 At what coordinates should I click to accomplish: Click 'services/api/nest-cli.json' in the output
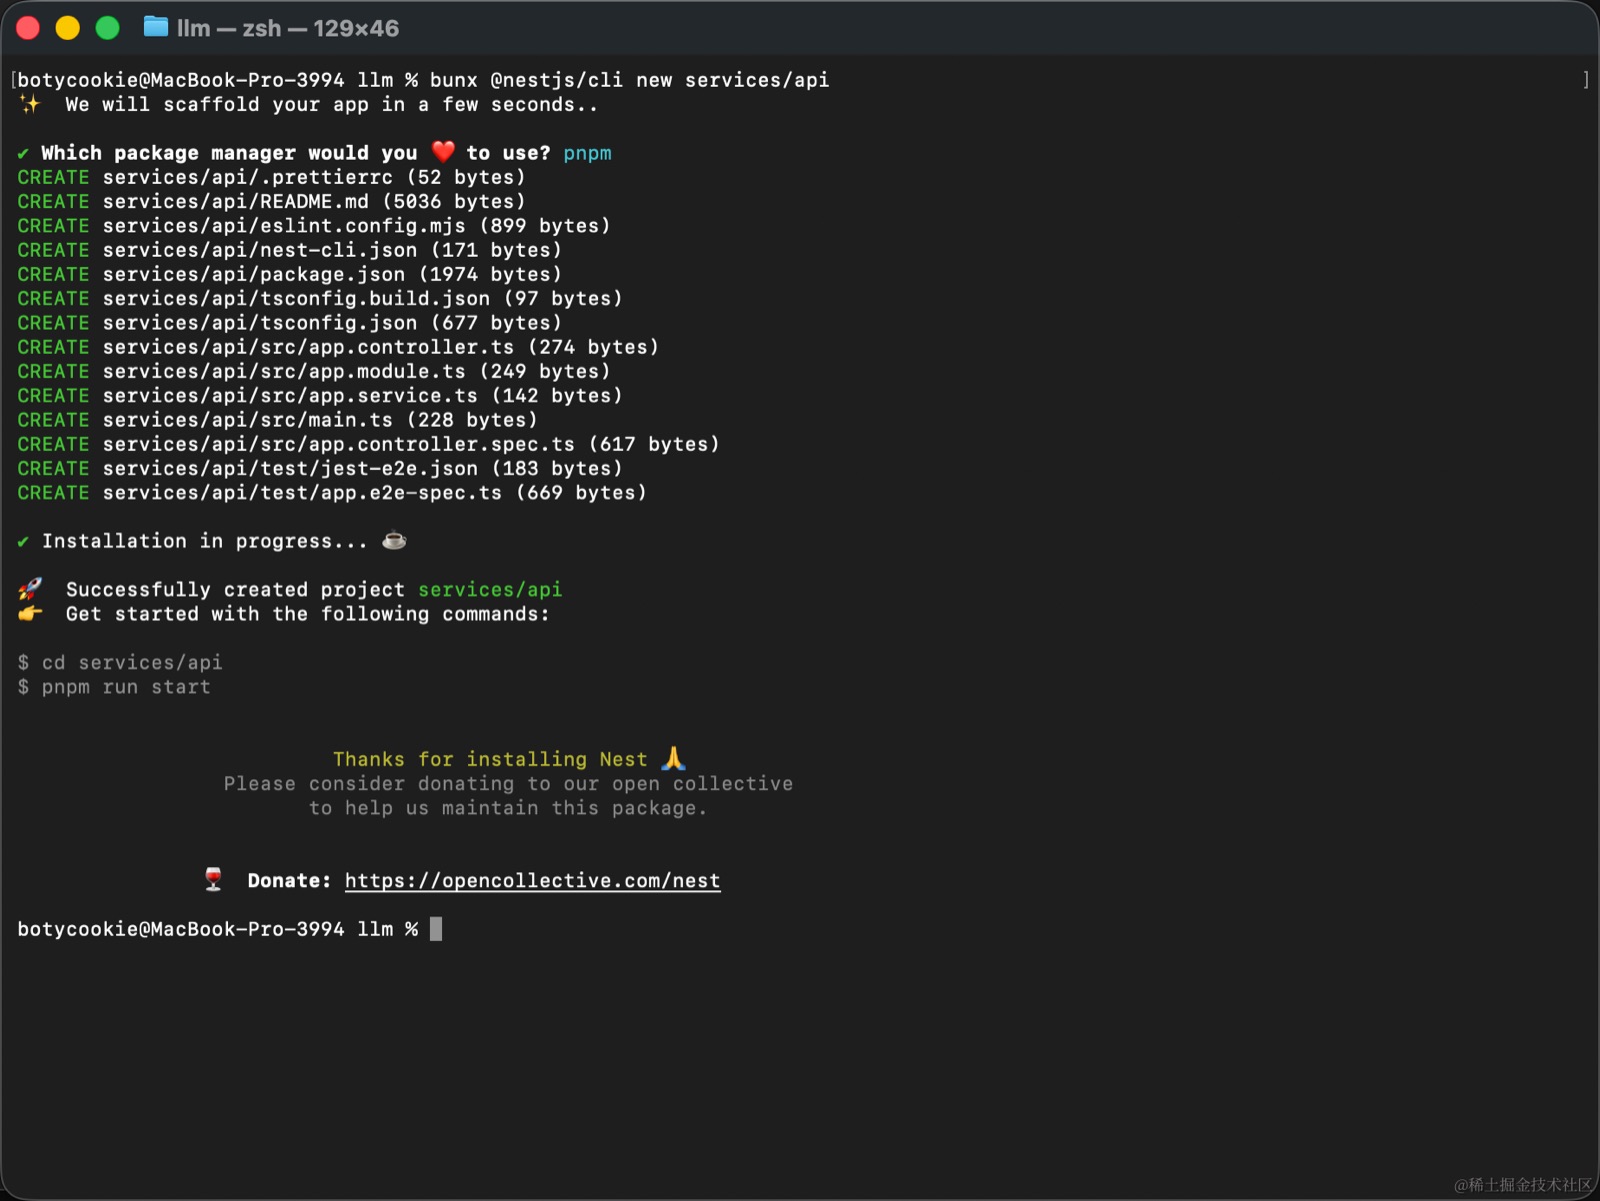coord(260,250)
